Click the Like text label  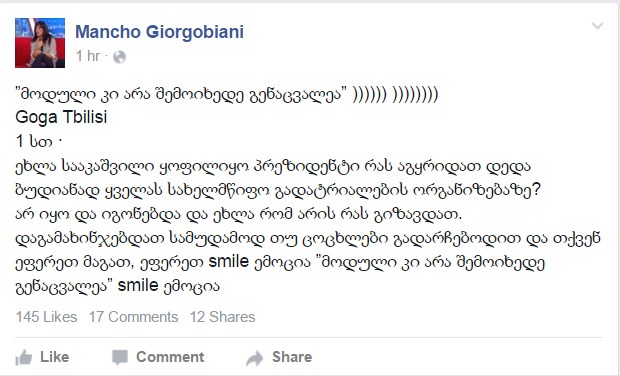coord(55,357)
